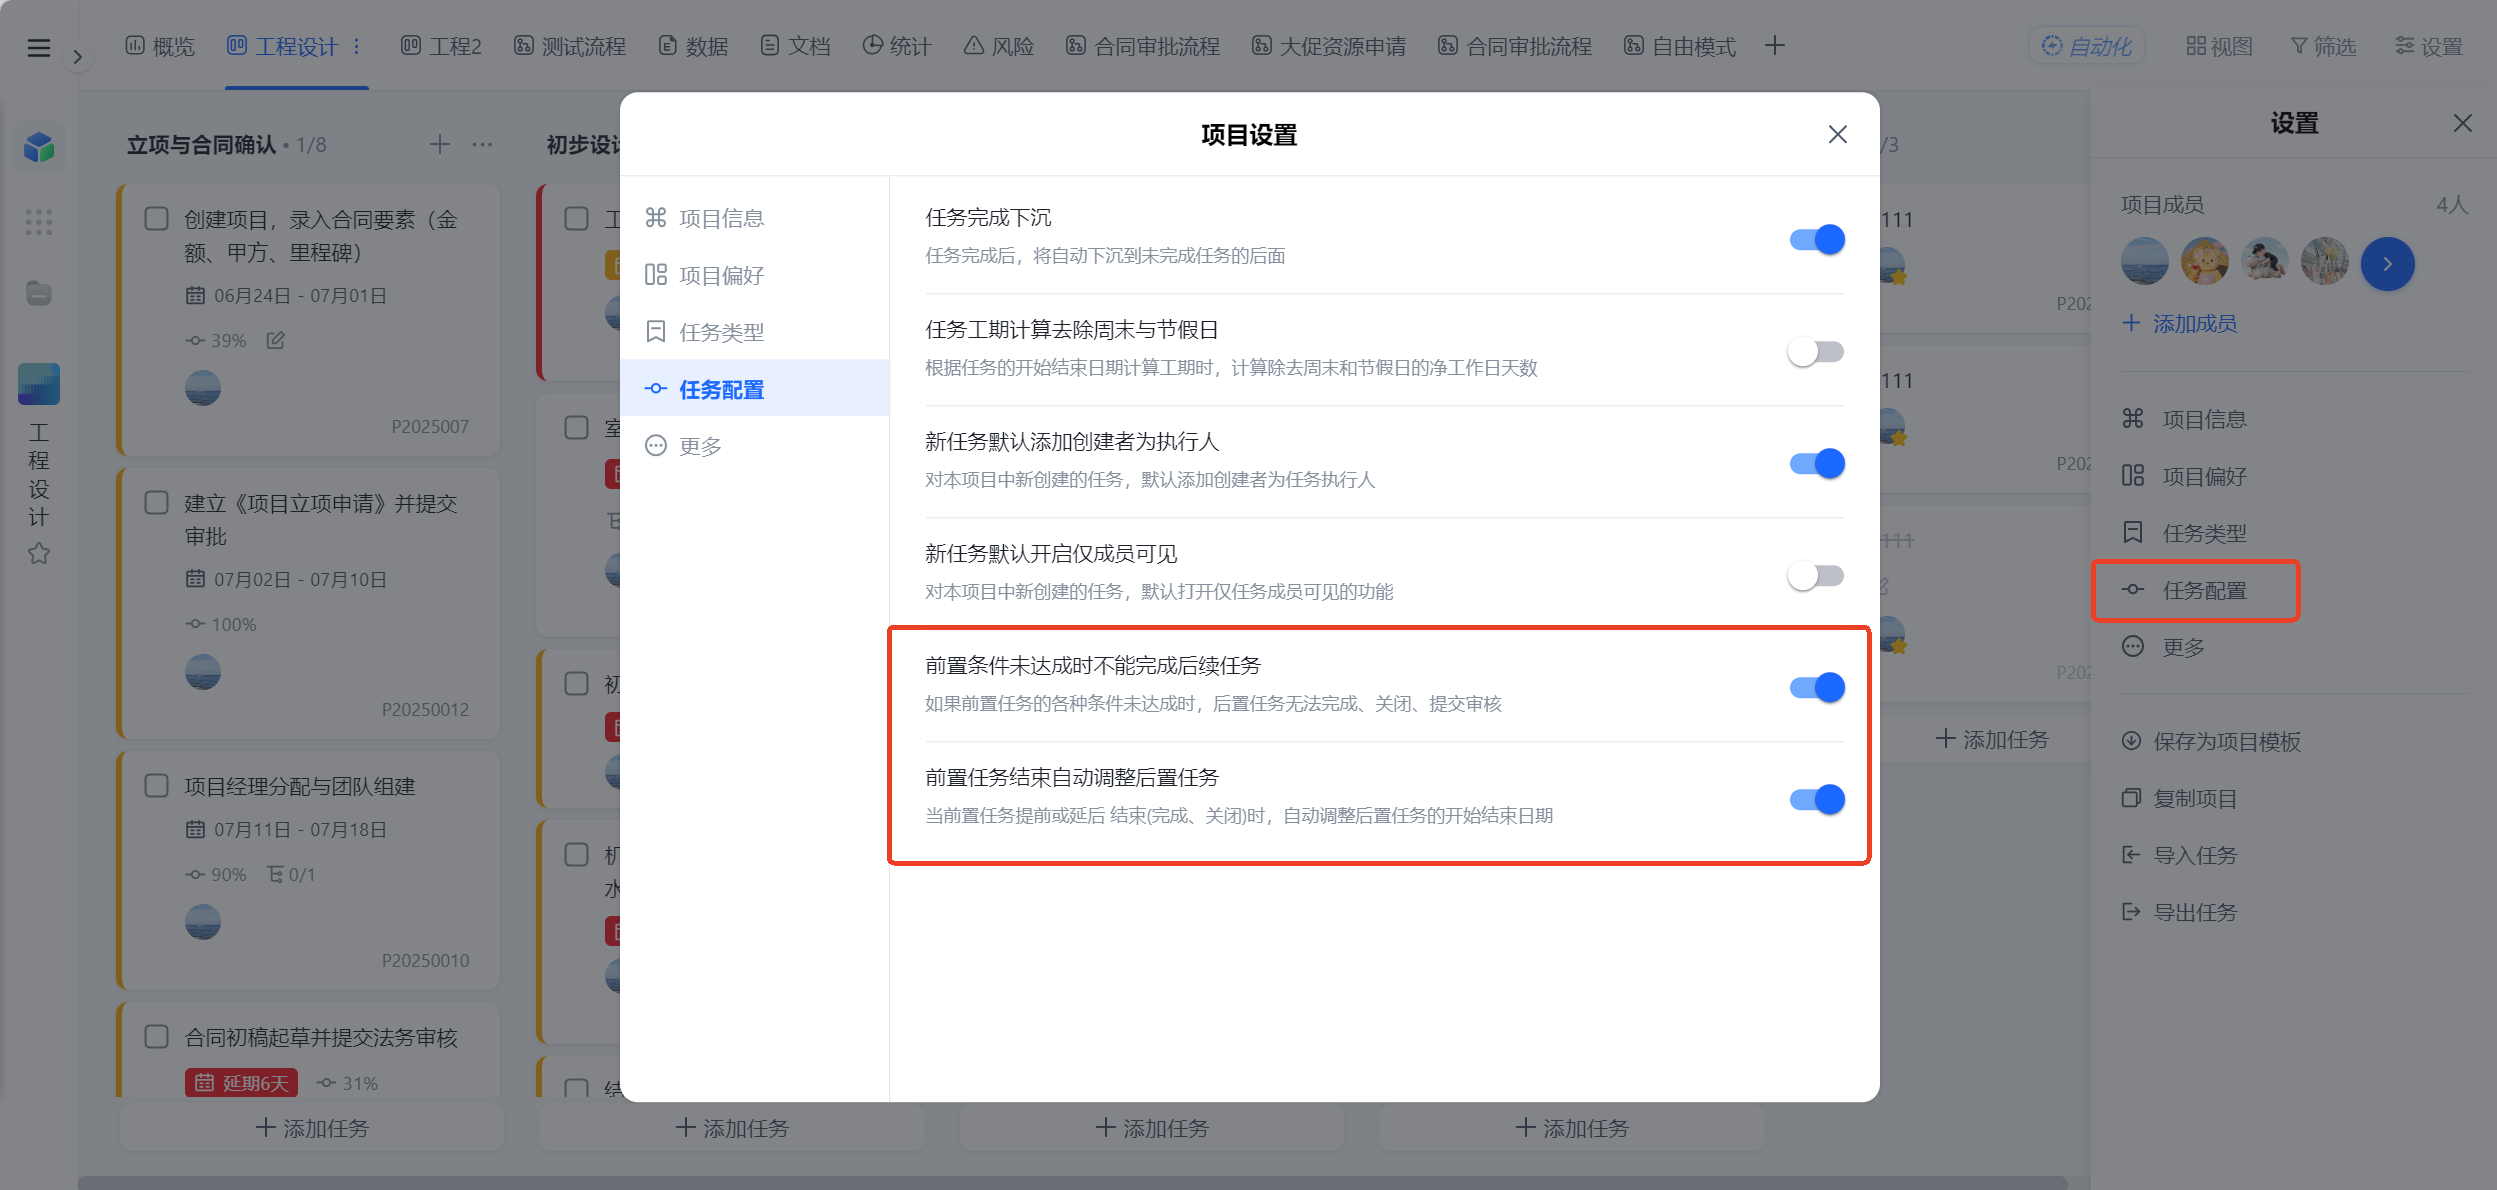
Task: Click the horizontal scrollbar at bottom
Action: pyautogui.click(x=1072, y=1182)
